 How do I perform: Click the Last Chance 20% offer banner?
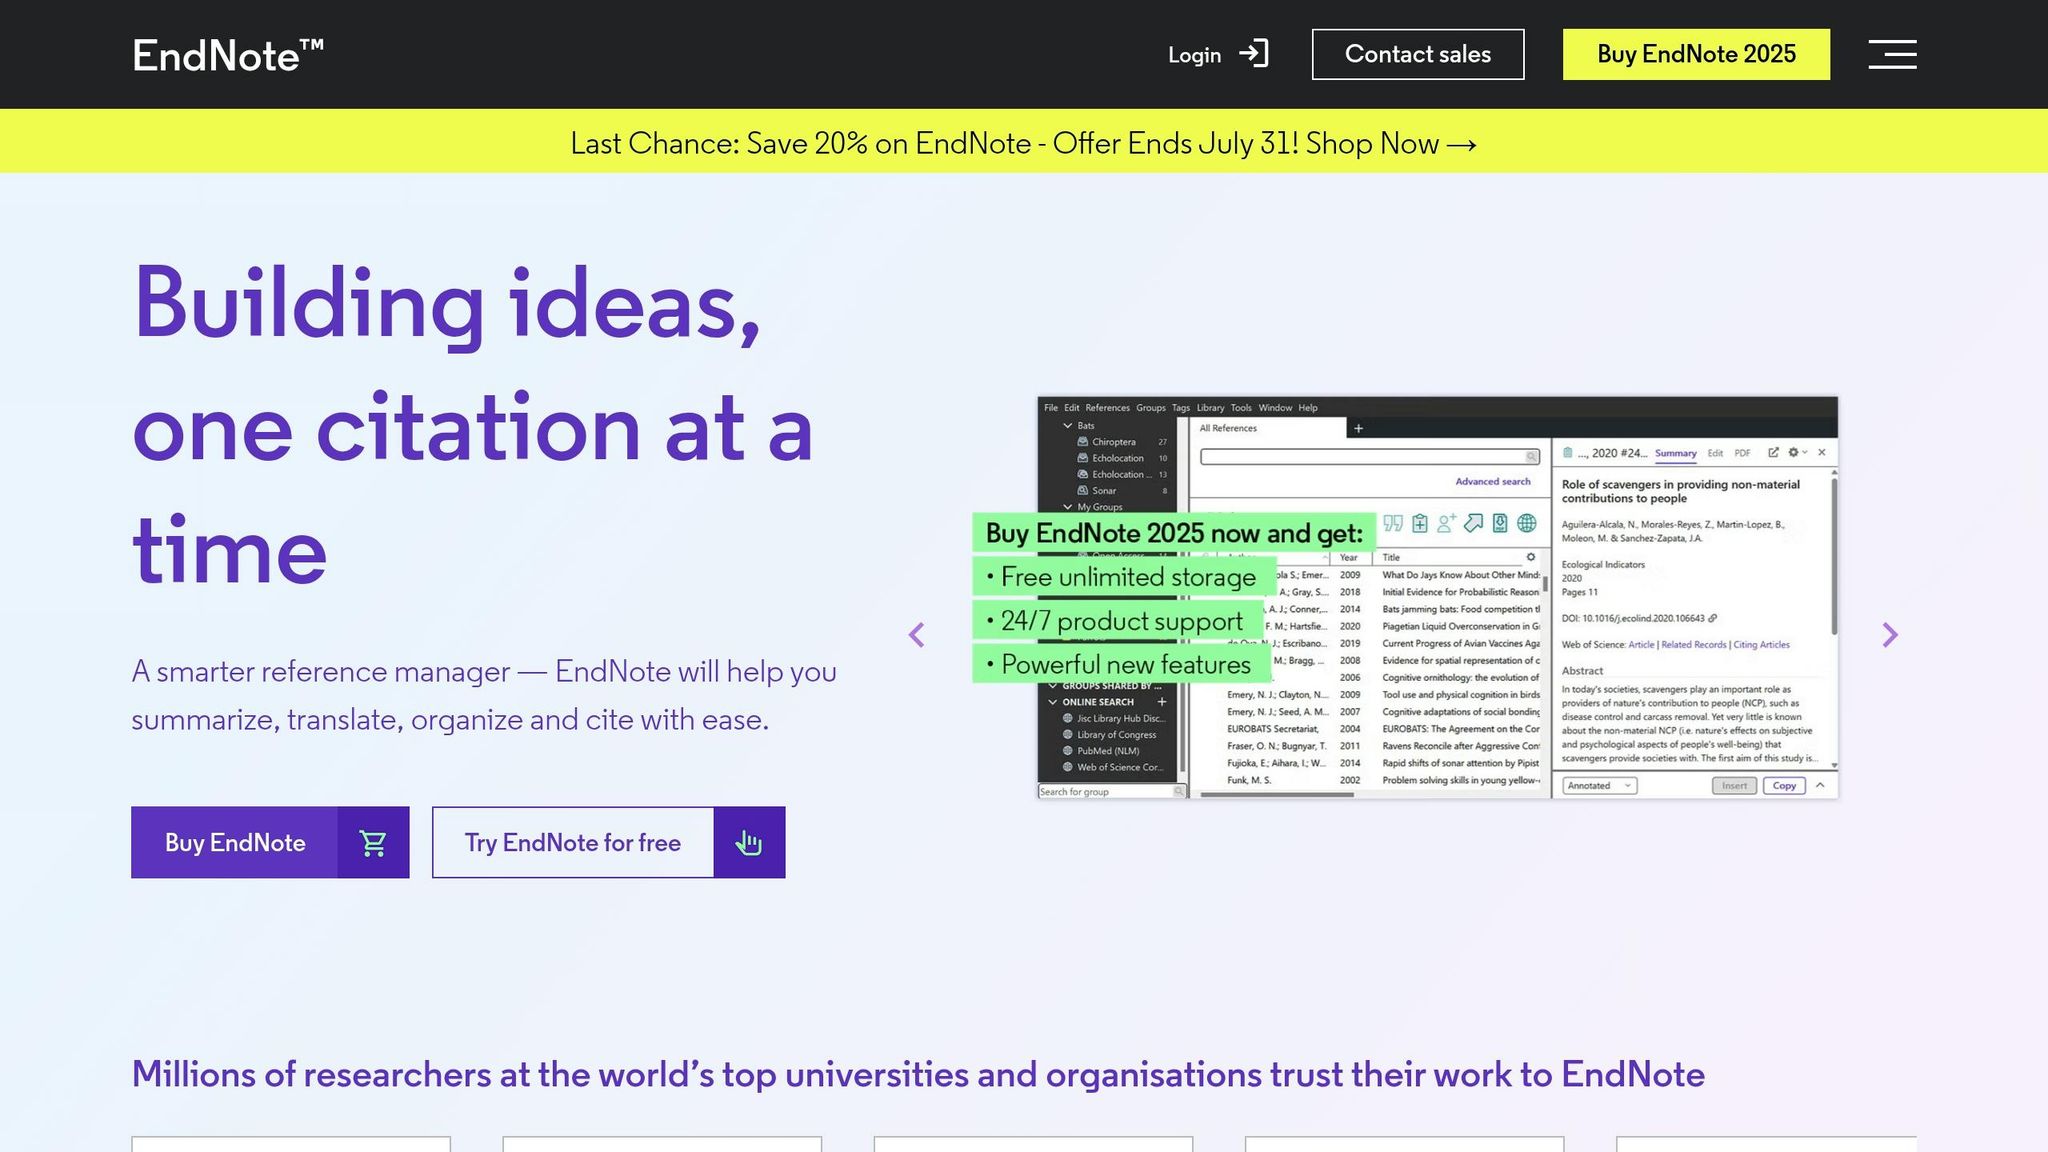click(x=1024, y=143)
